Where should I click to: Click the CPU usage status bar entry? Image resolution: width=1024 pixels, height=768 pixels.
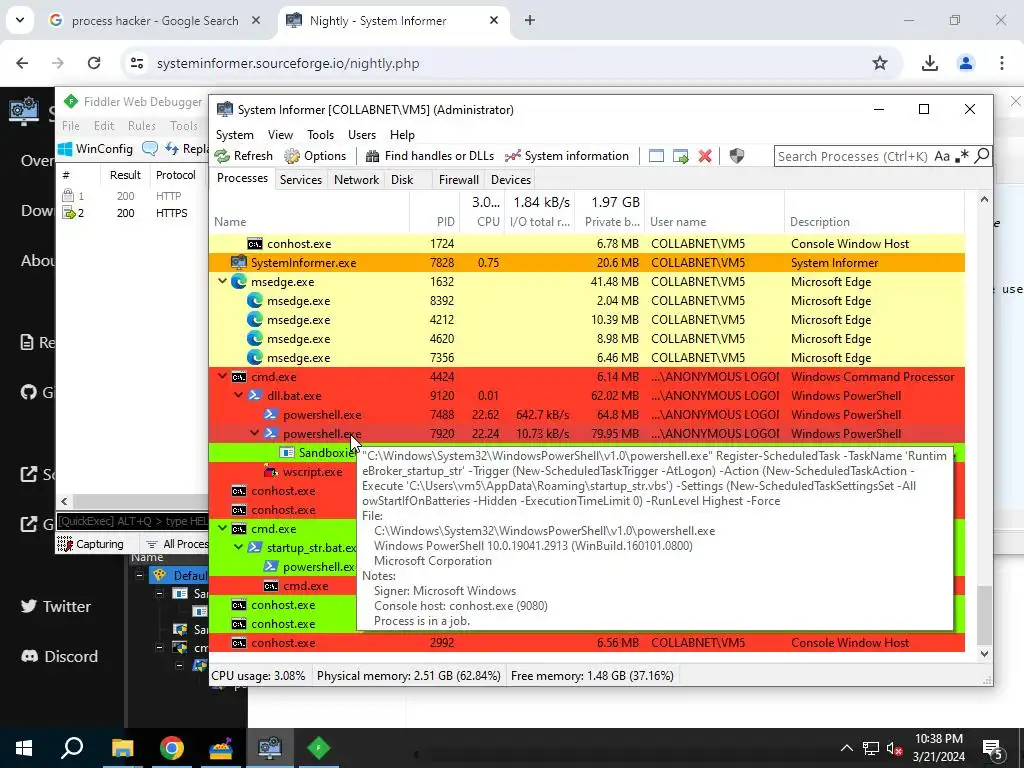[x=259, y=676]
